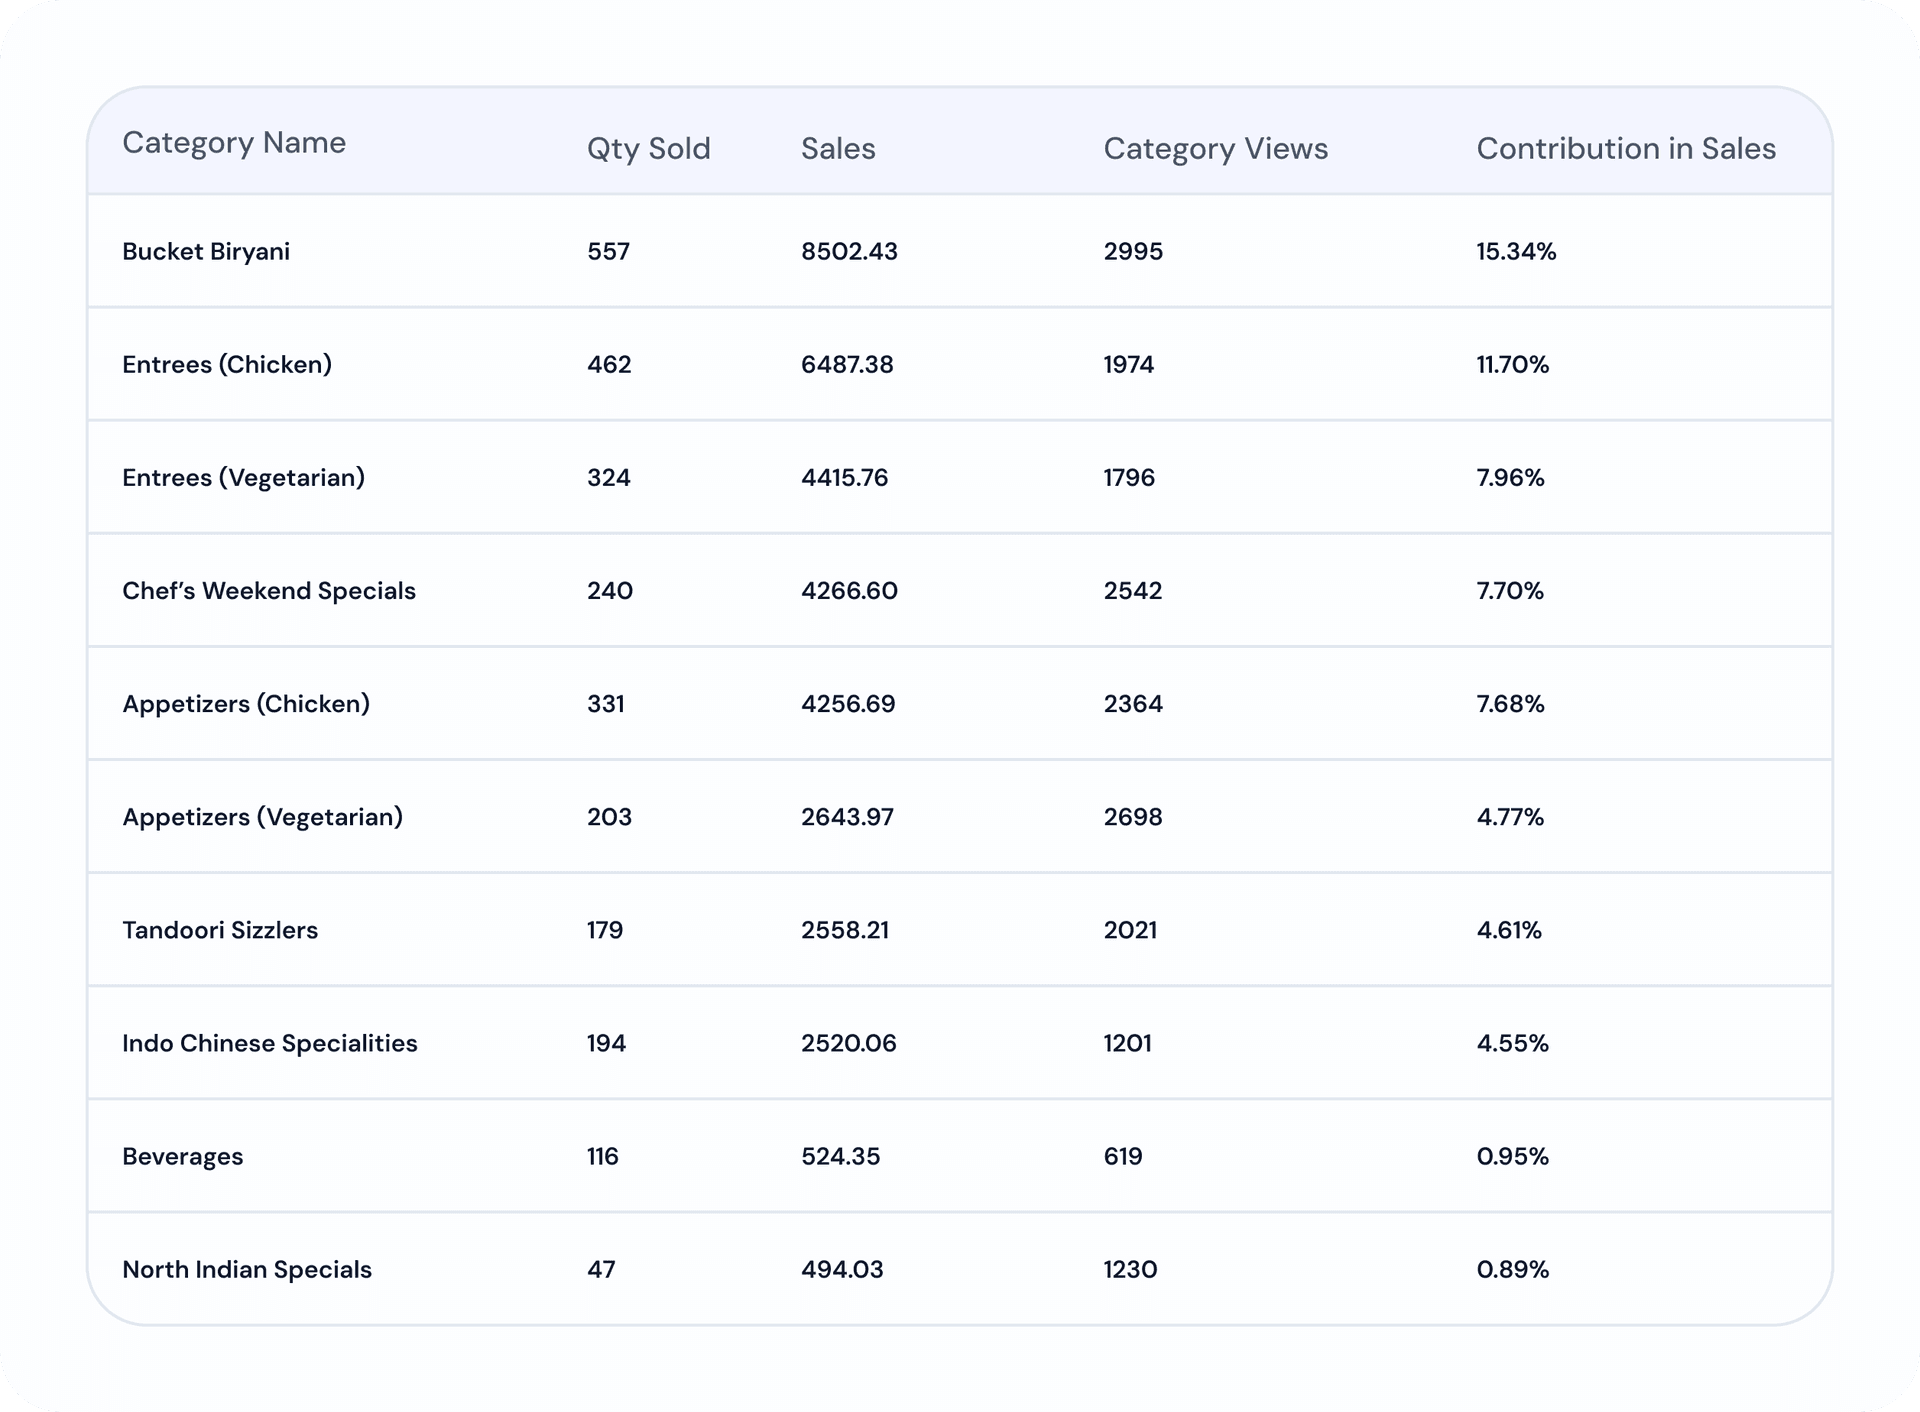Click the category views value 2542
Viewport: 1920px width, 1412px height.
[1132, 590]
